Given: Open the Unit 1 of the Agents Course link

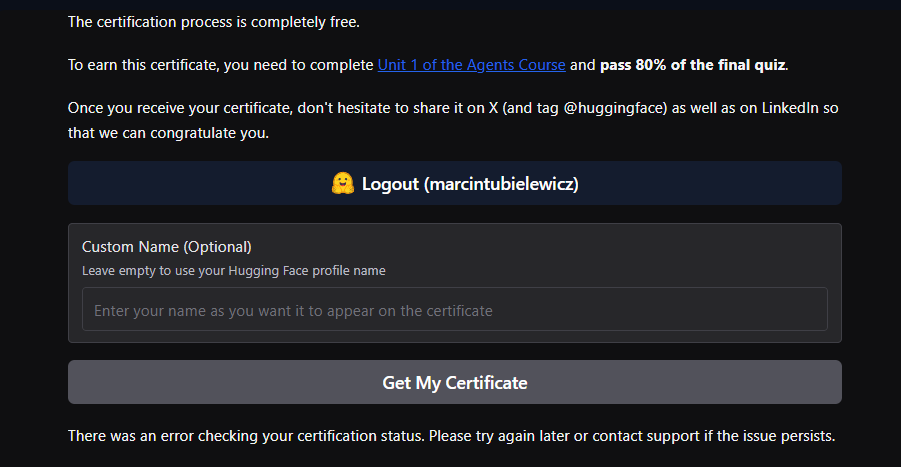Looking at the screenshot, I should point(471,65).
